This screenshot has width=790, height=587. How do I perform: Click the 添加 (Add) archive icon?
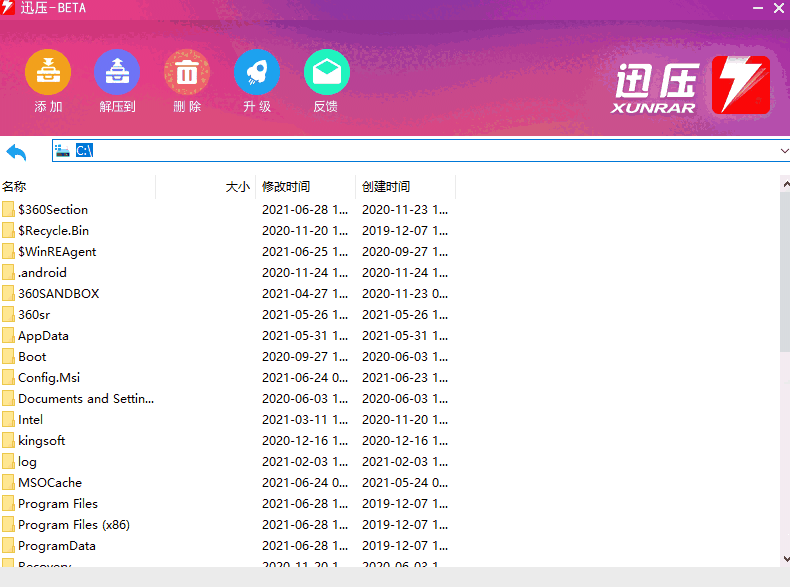point(48,73)
